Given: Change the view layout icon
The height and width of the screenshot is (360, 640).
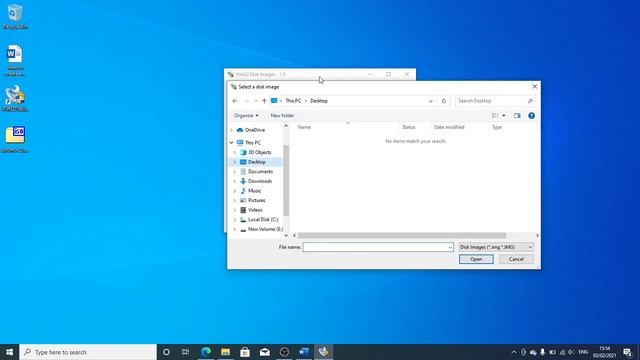Looking at the screenshot, I should (495, 116).
